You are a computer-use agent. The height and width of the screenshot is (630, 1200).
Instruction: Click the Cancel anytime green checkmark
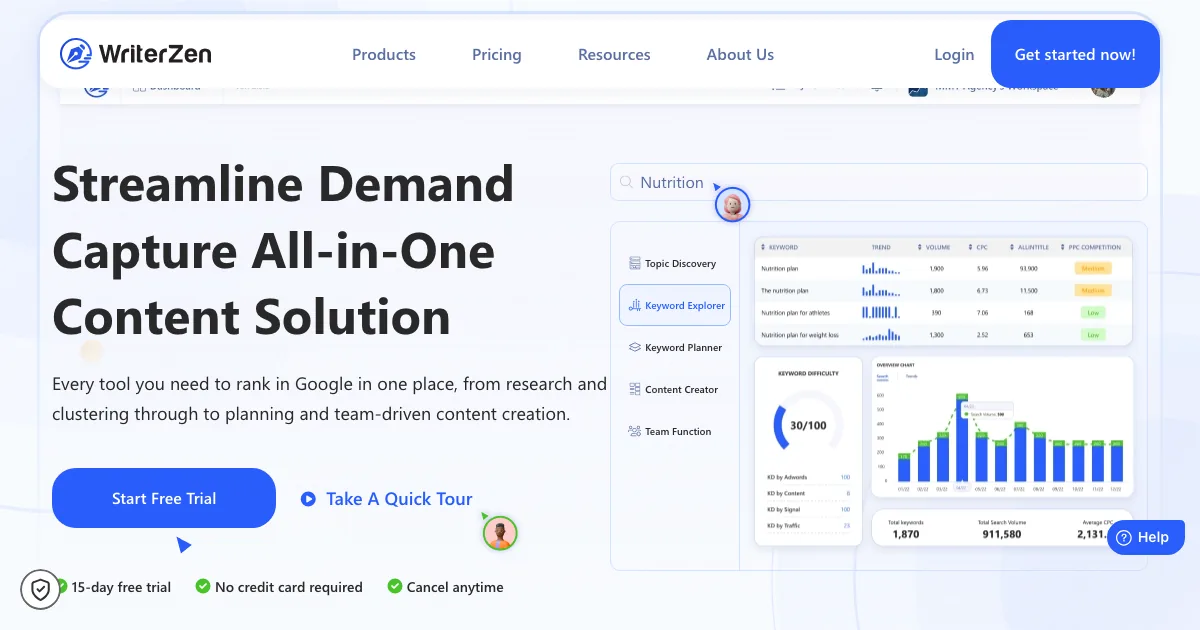[395, 587]
